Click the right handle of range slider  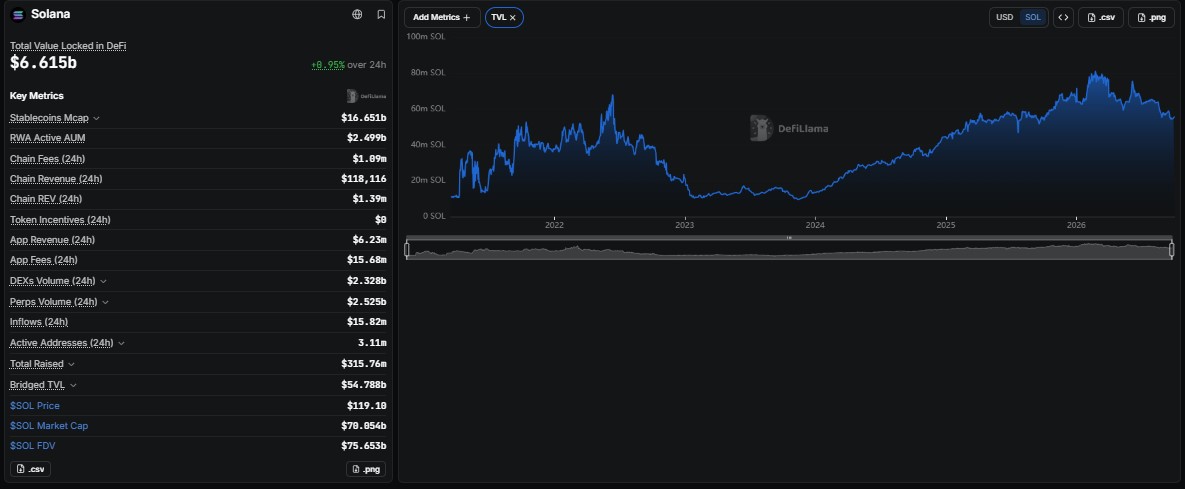click(x=1172, y=250)
